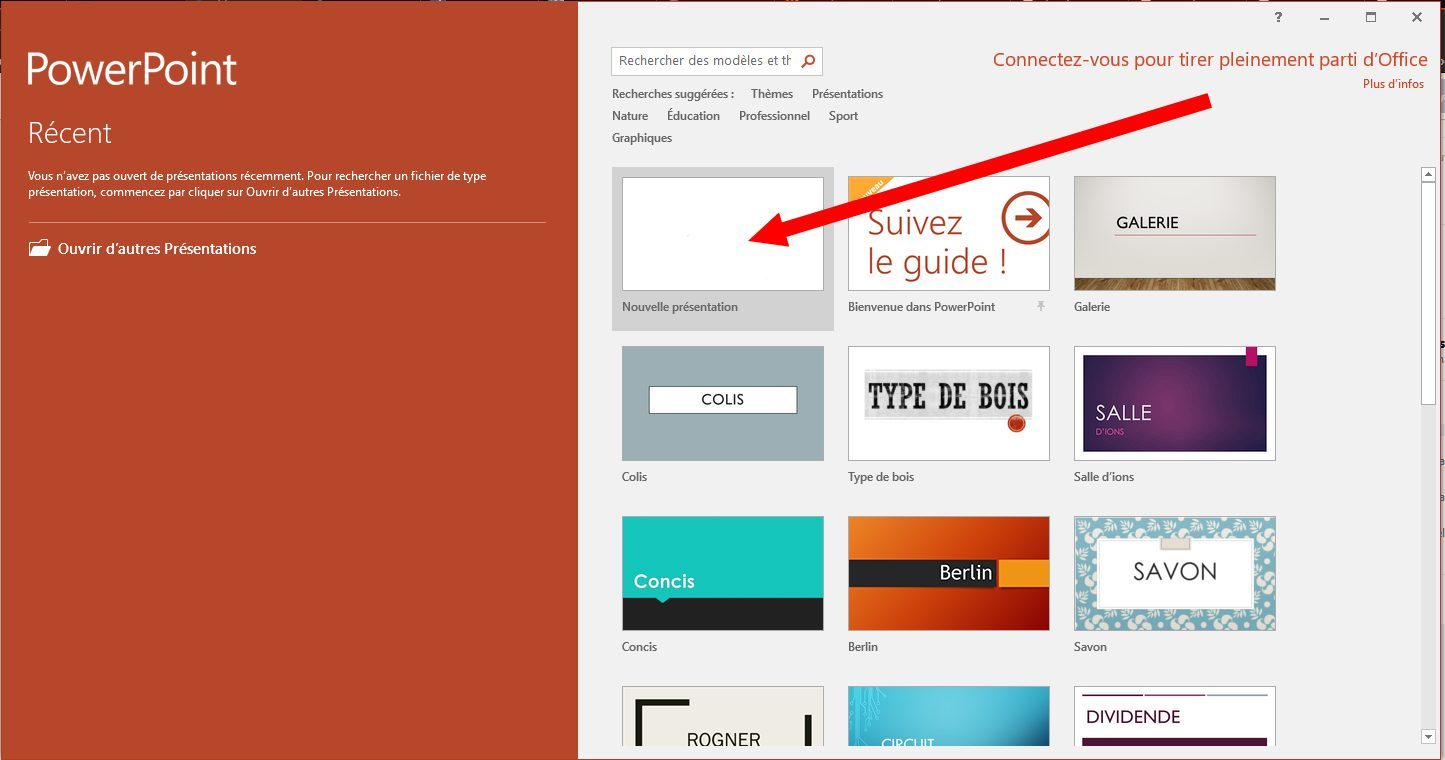1445x760 pixels.
Task: Open the Plus d'infos link
Action: pos(1393,84)
